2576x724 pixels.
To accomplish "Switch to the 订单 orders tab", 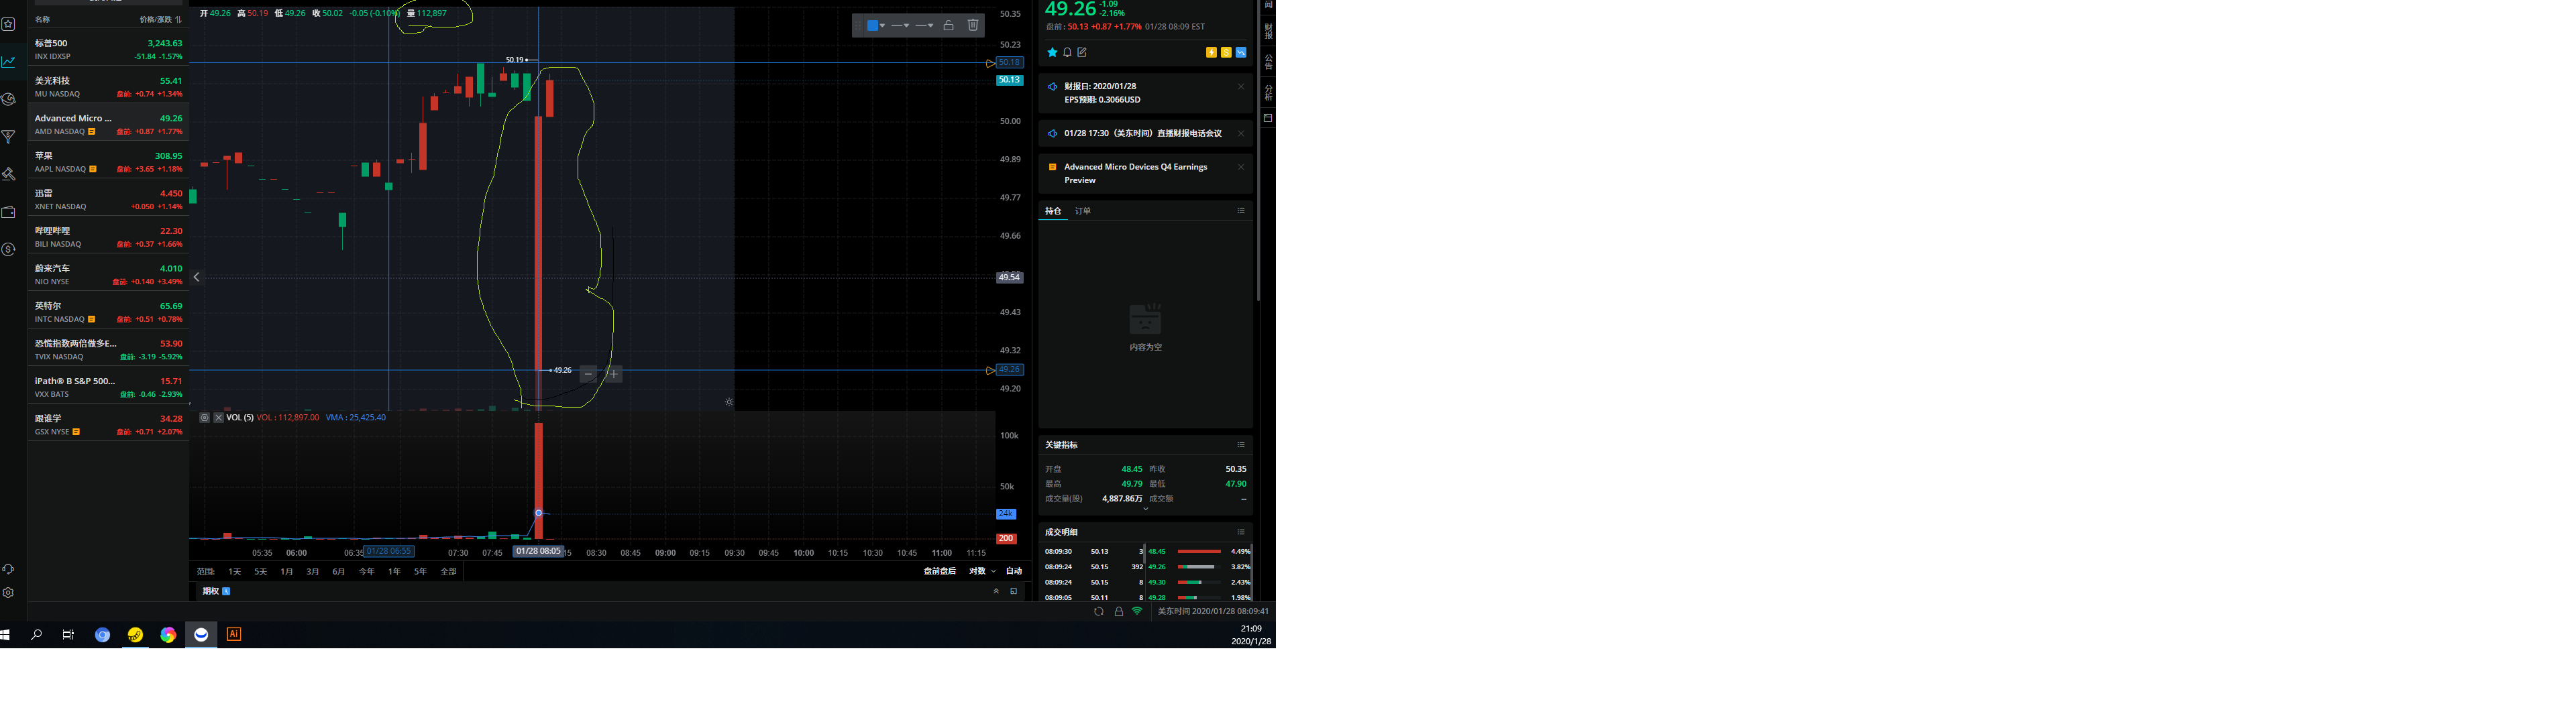I will pyautogui.click(x=1083, y=211).
